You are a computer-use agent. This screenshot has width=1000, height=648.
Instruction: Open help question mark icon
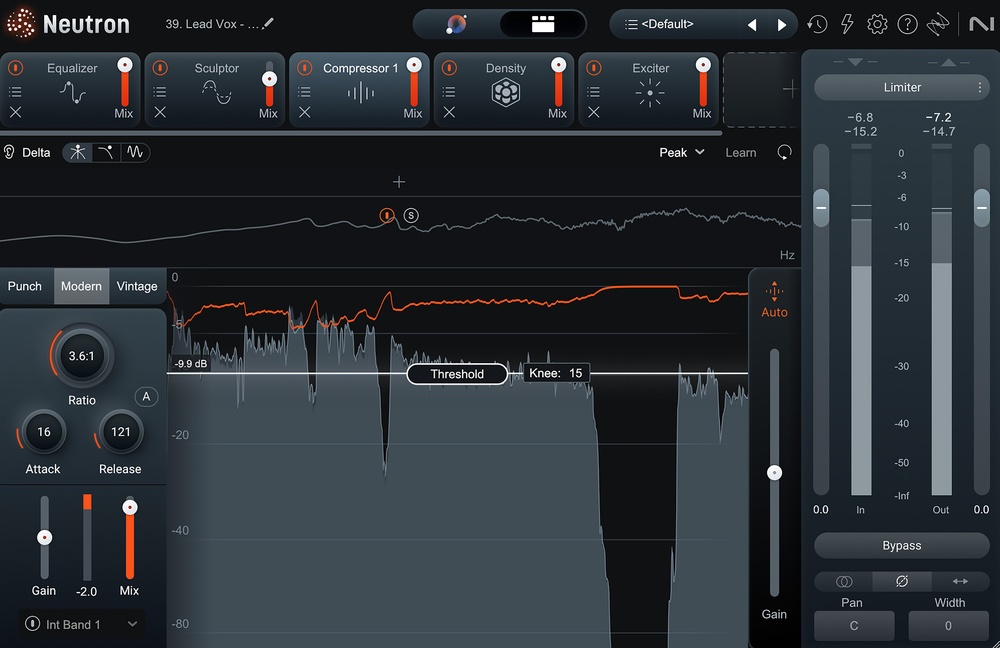tap(907, 24)
